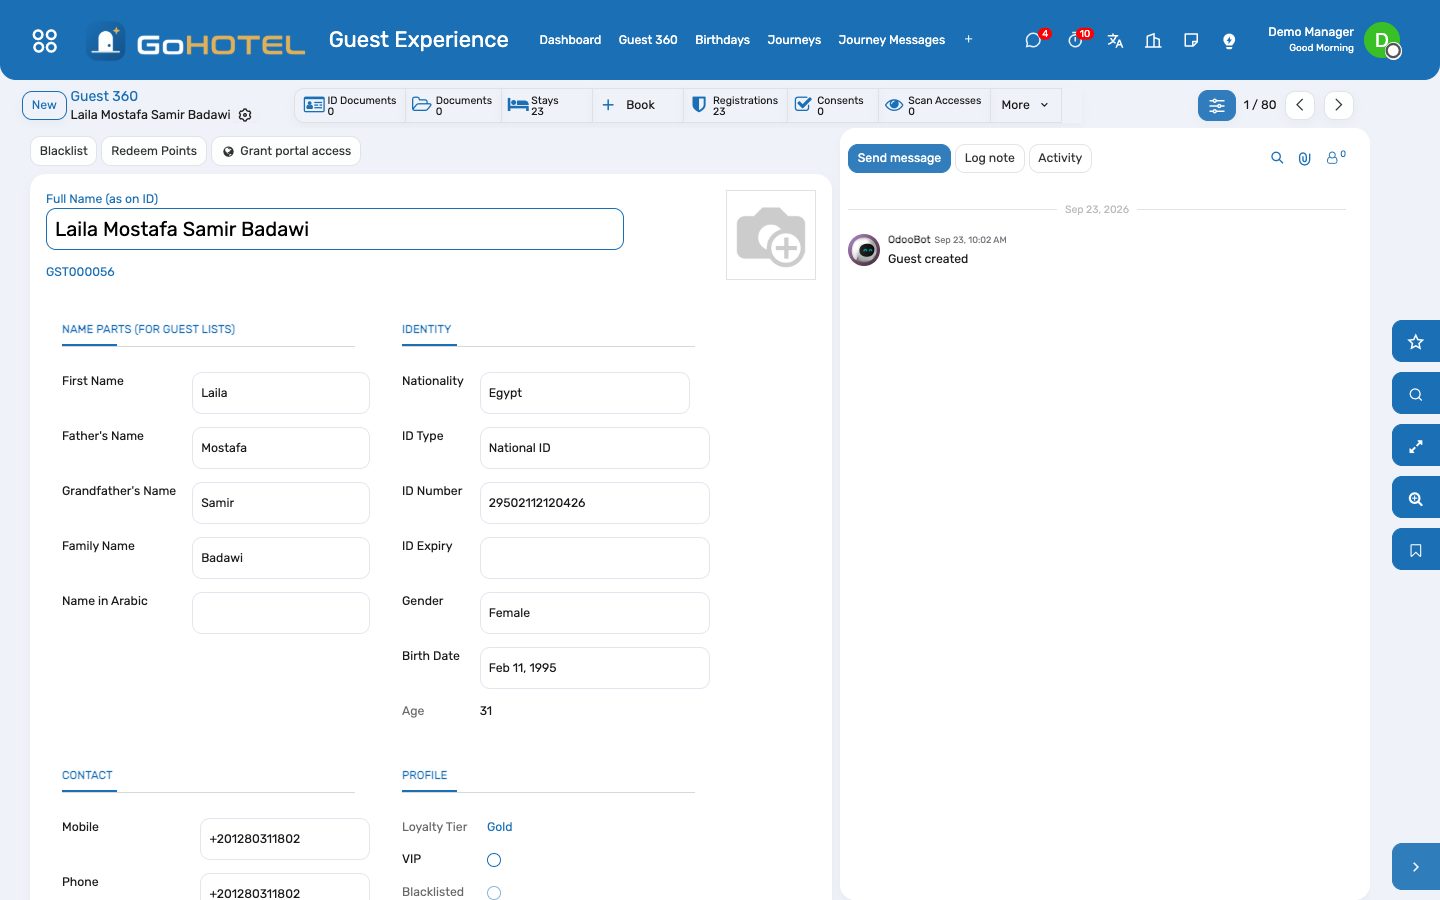Go to the next guest record

point(1339,105)
